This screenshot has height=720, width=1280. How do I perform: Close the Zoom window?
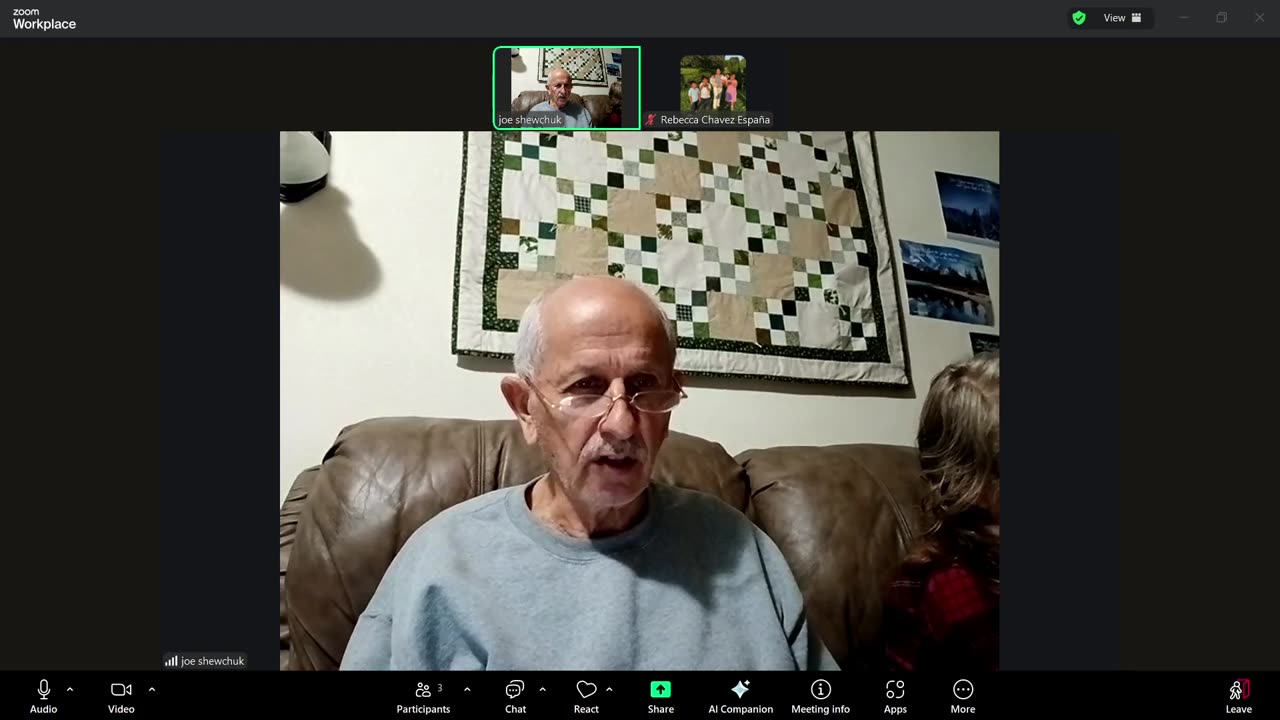[x=1259, y=18]
